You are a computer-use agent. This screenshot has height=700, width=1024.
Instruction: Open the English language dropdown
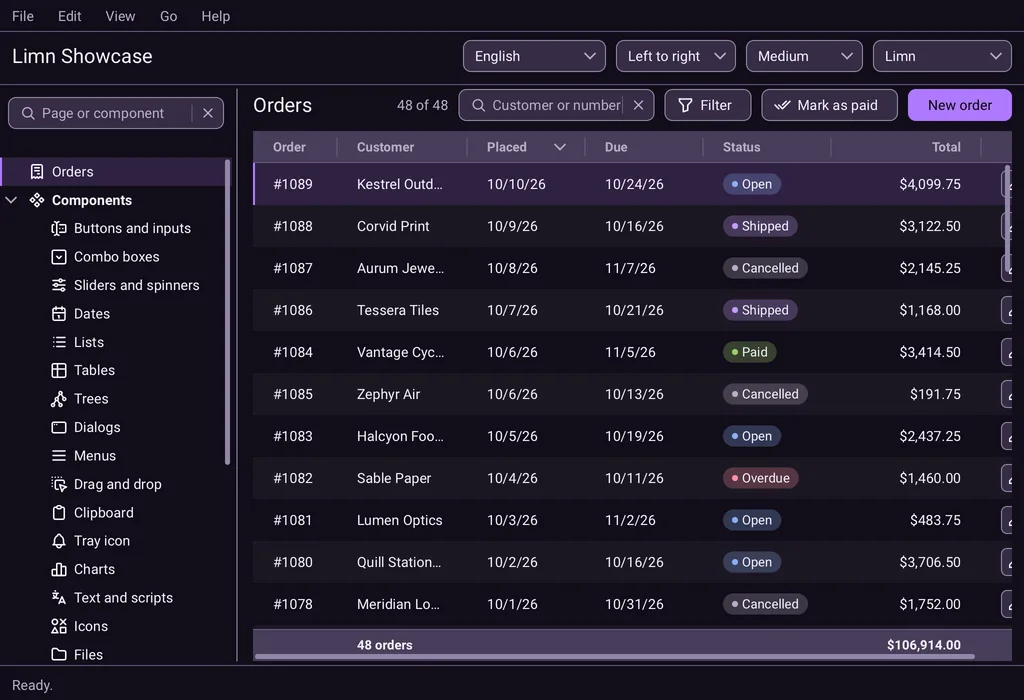(534, 56)
